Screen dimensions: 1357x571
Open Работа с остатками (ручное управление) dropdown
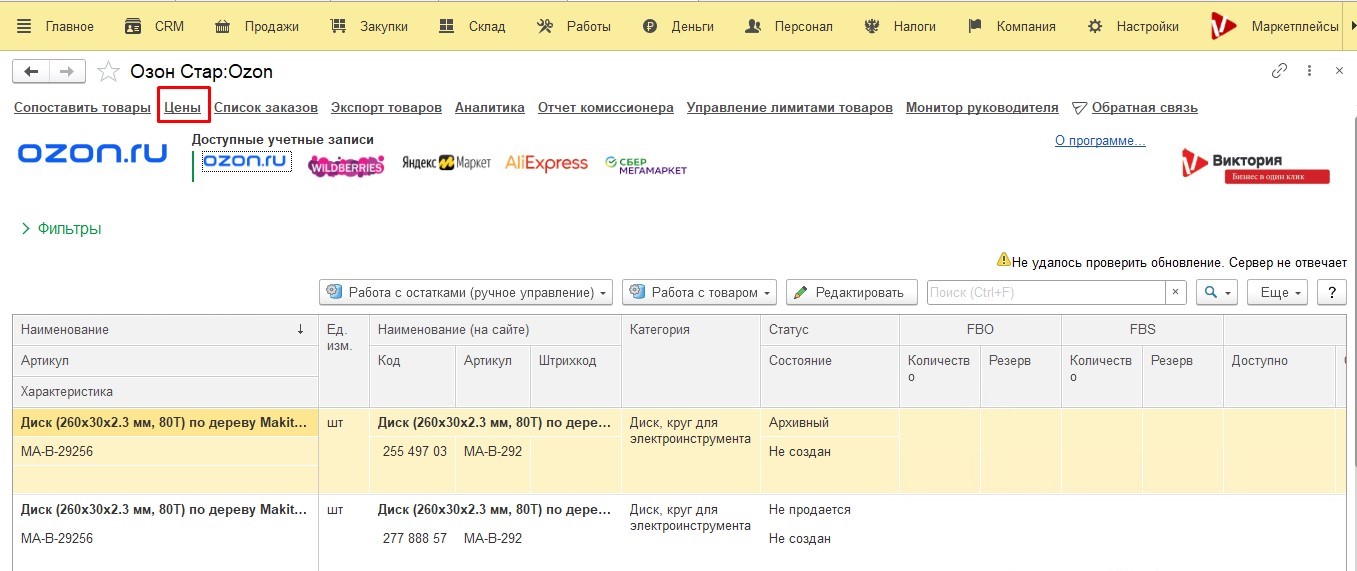[x=466, y=292]
